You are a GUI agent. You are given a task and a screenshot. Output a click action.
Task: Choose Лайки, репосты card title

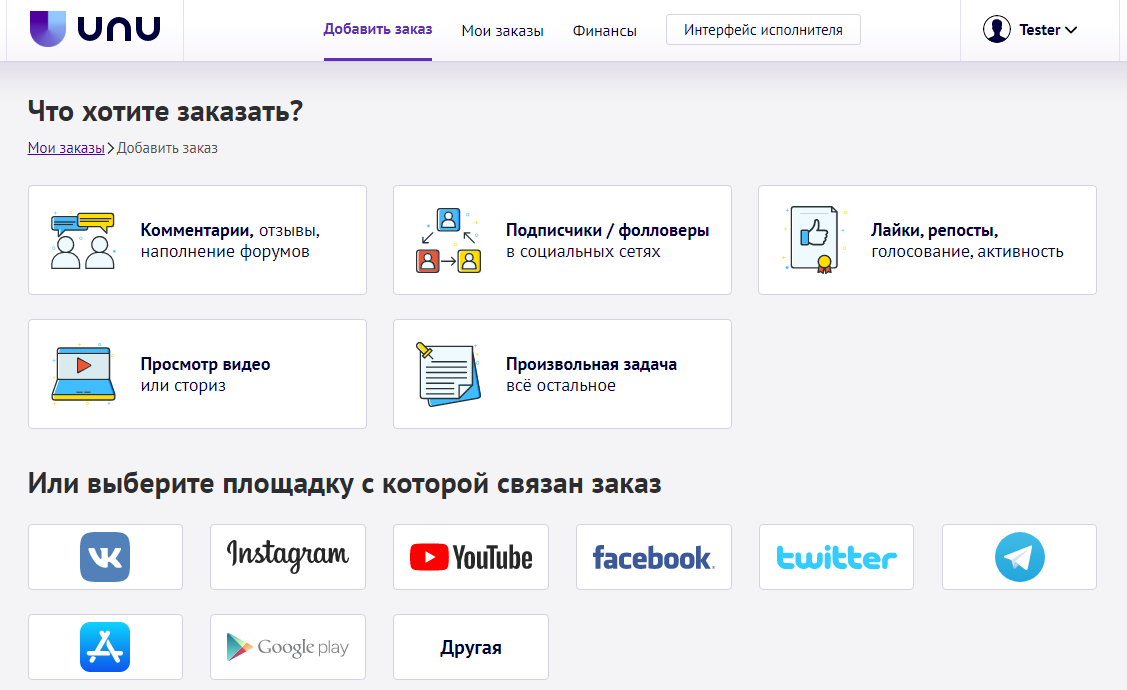click(934, 230)
